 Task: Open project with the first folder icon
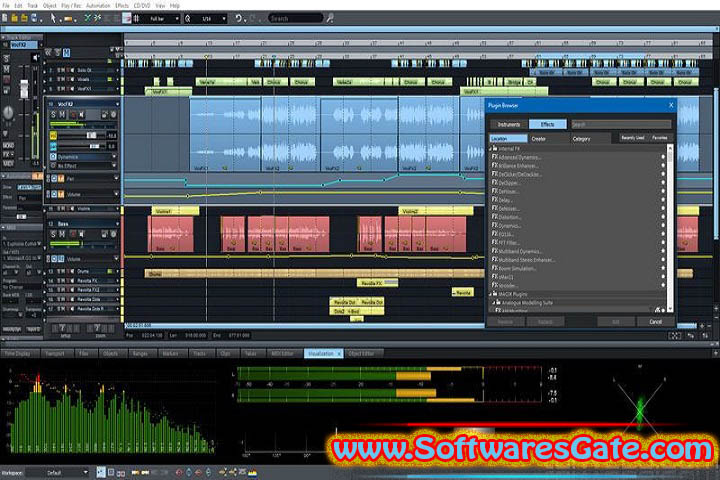click(x=14, y=18)
